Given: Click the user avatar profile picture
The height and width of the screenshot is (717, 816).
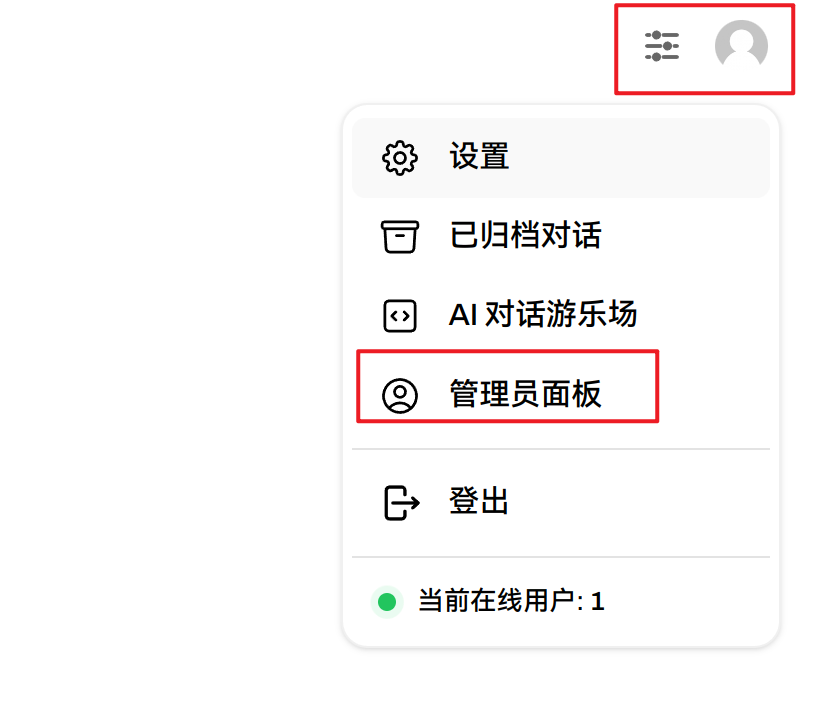Looking at the screenshot, I should pyautogui.click(x=741, y=46).
